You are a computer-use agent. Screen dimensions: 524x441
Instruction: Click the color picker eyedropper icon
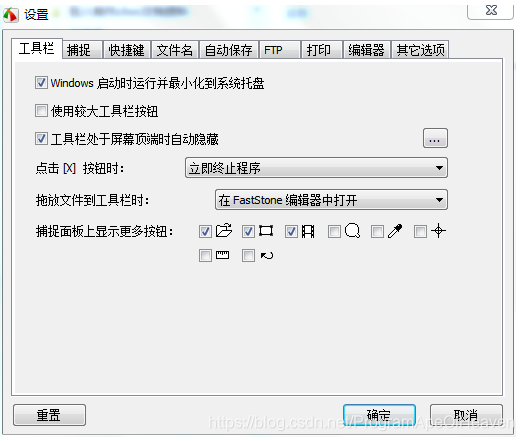(x=395, y=231)
